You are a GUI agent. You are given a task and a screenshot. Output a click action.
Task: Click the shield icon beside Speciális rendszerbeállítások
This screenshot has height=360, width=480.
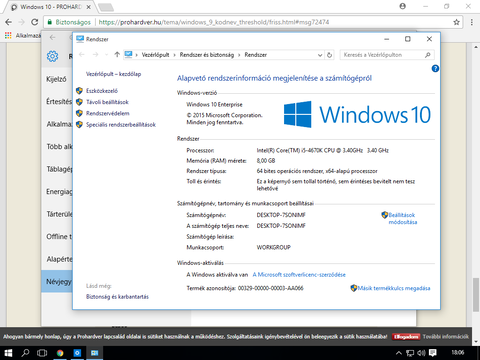point(79,125)
